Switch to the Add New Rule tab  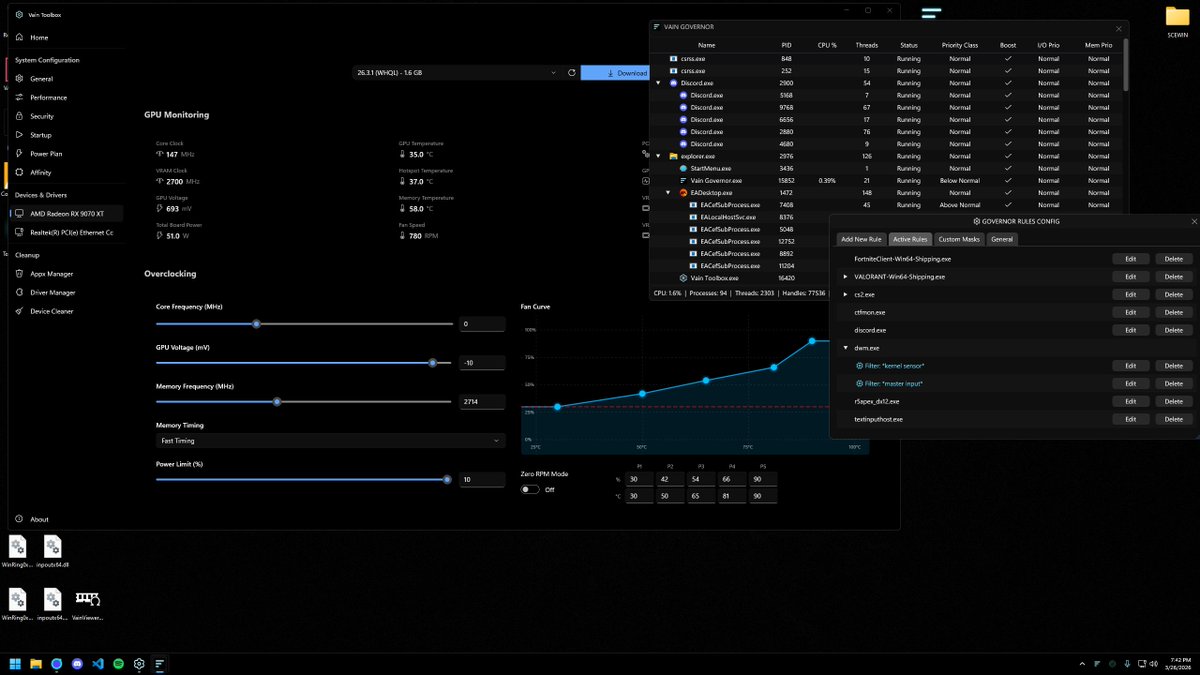coord(861,239)
